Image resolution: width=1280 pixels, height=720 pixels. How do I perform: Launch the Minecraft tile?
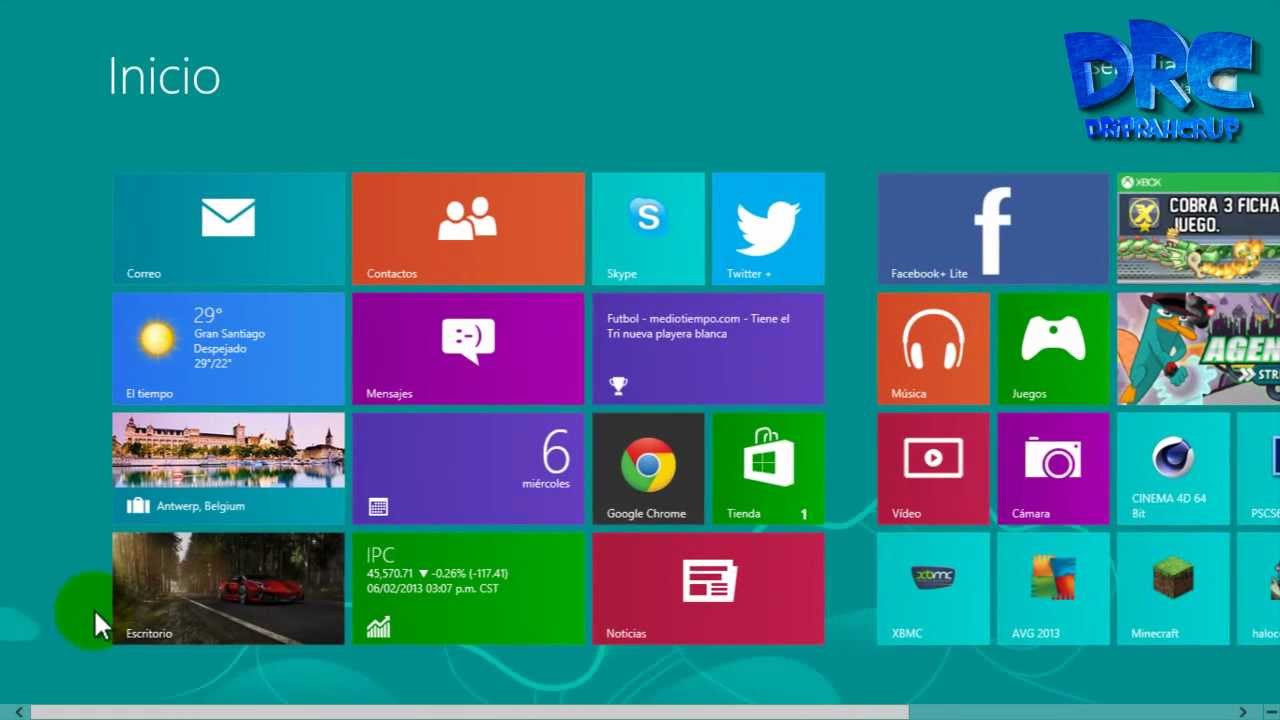(x=1173, y=589)
